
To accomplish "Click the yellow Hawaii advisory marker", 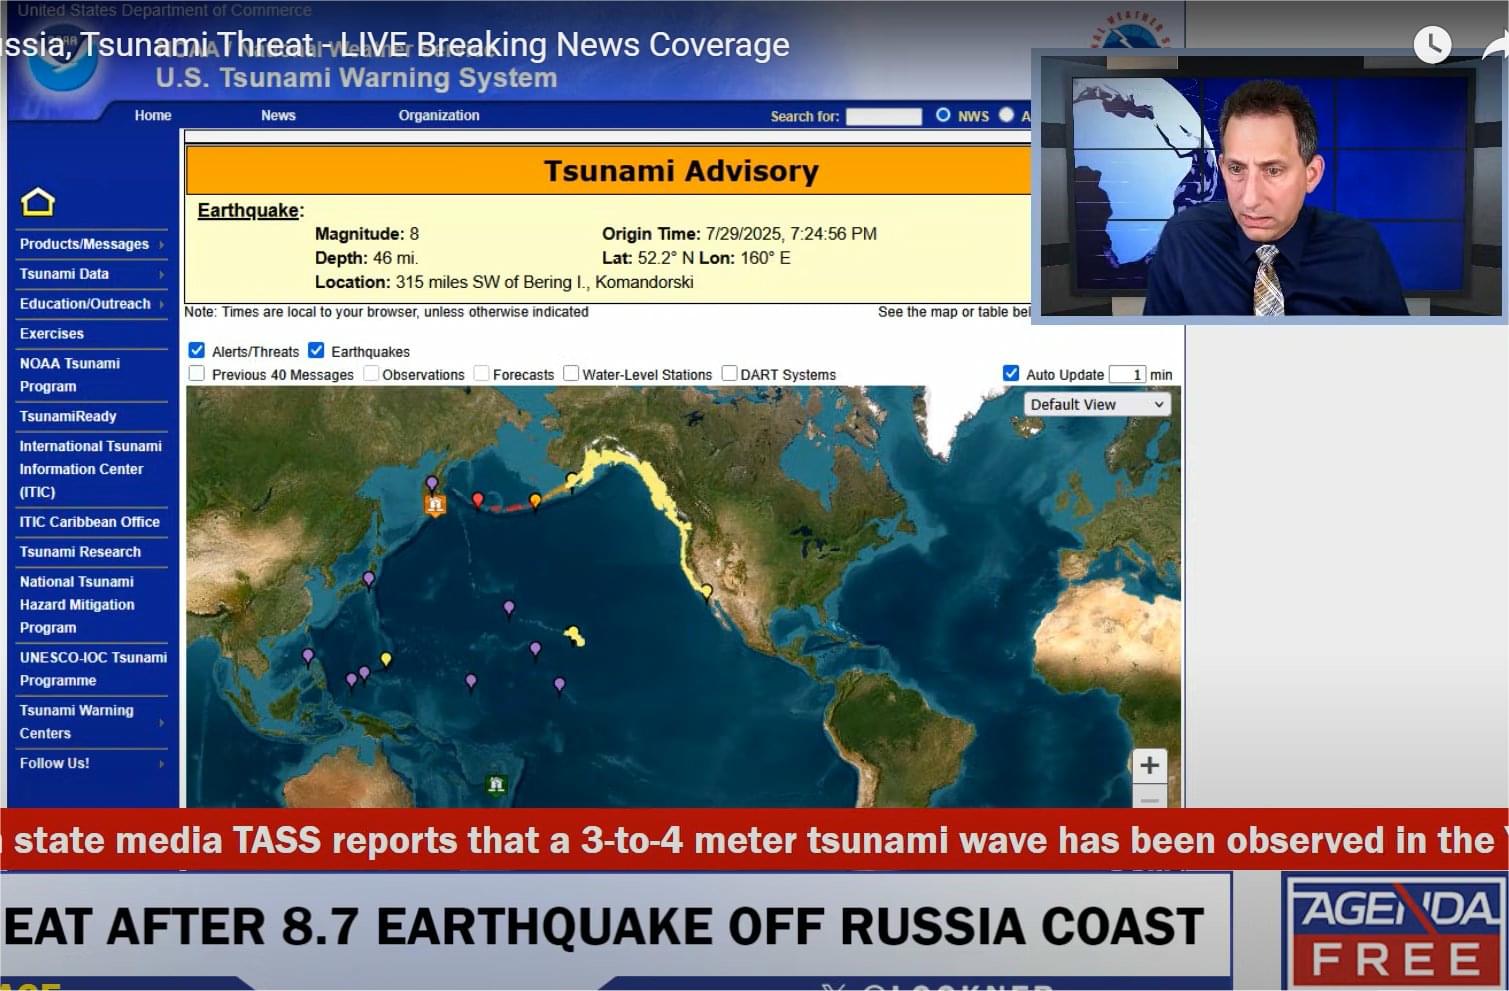I will point(574,635).
